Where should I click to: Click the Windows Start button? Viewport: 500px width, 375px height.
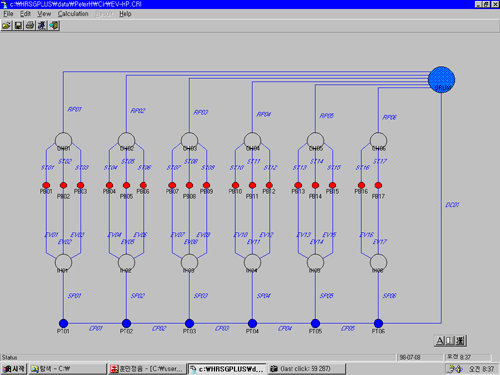(x=14, y=369)
